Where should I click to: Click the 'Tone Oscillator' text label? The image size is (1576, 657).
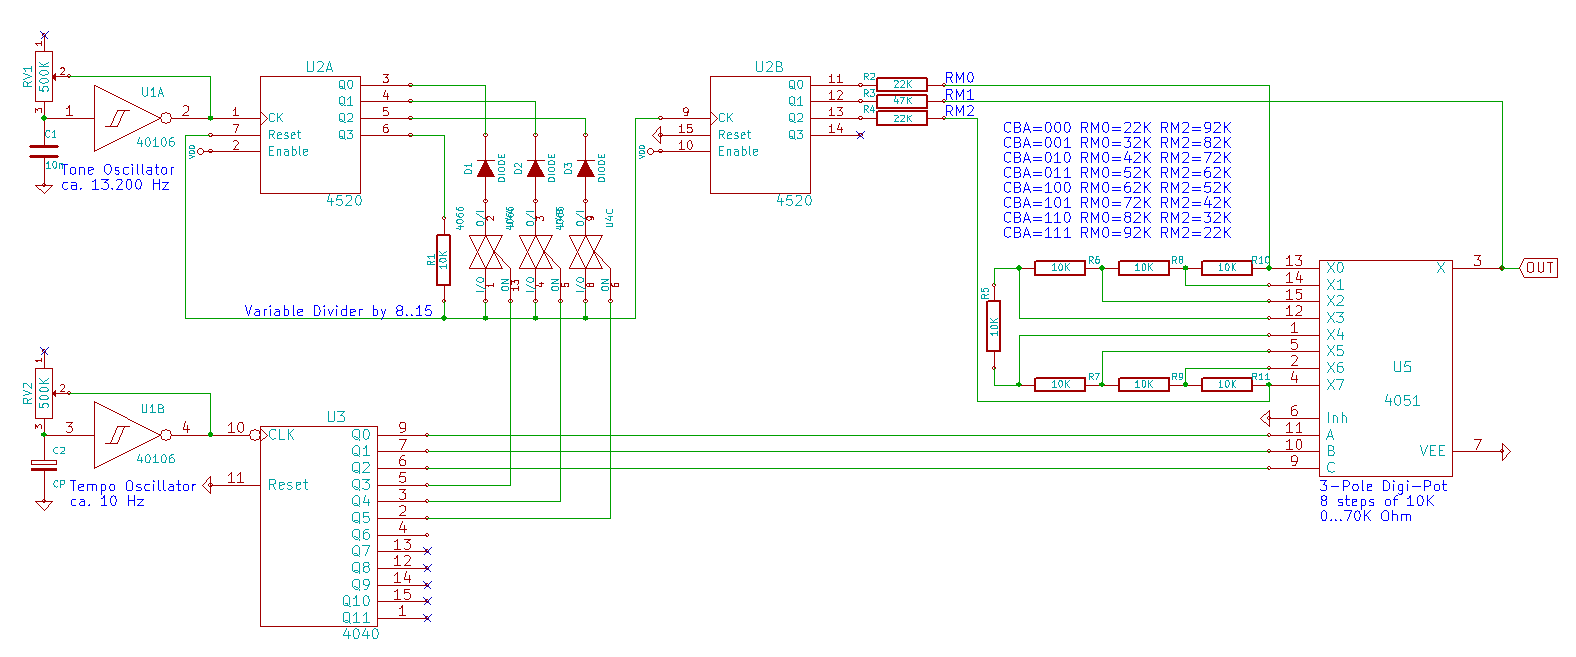(x=118, y=170)
